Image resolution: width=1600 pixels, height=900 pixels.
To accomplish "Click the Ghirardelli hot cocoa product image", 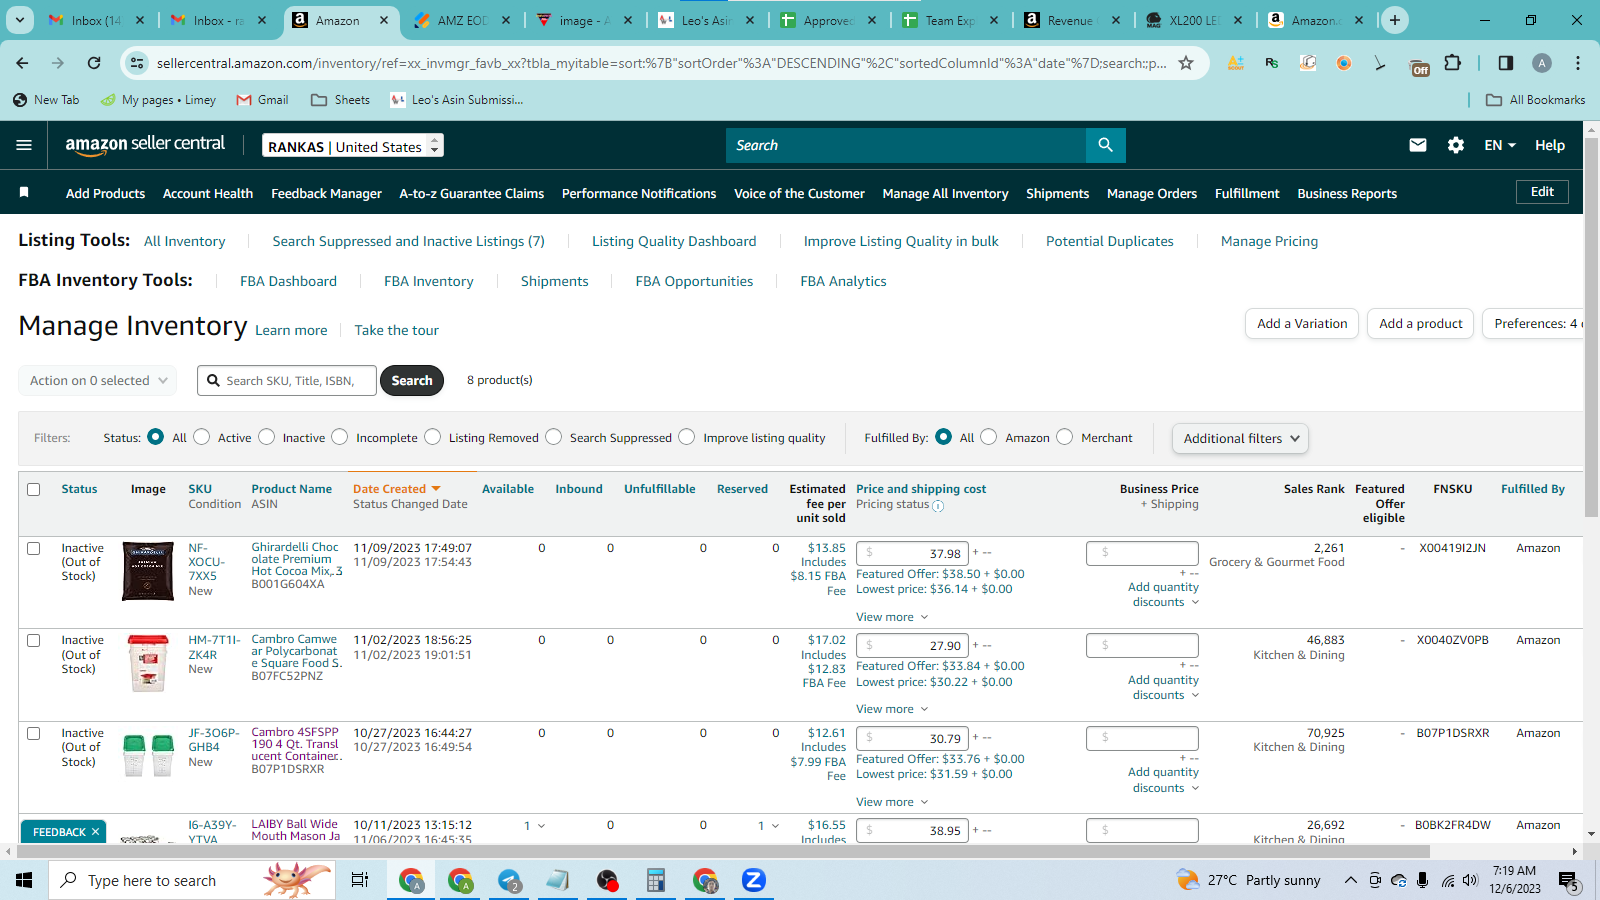I will point(148,571).
